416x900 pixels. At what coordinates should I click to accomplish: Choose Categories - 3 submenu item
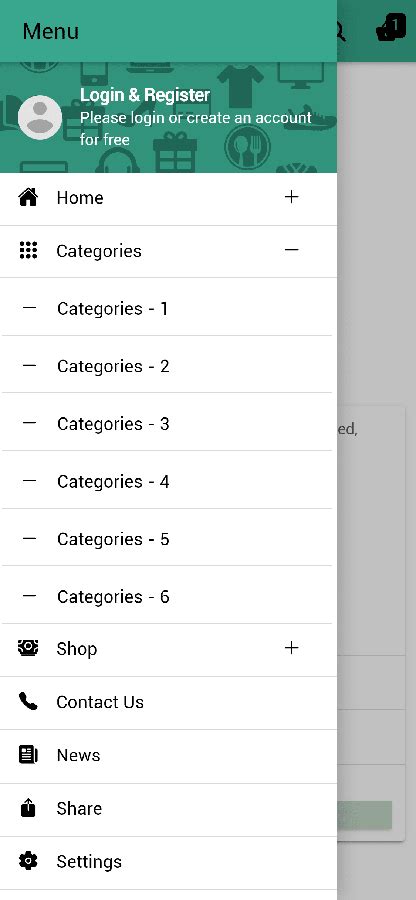pyautogui.click(x=166, y=423)
